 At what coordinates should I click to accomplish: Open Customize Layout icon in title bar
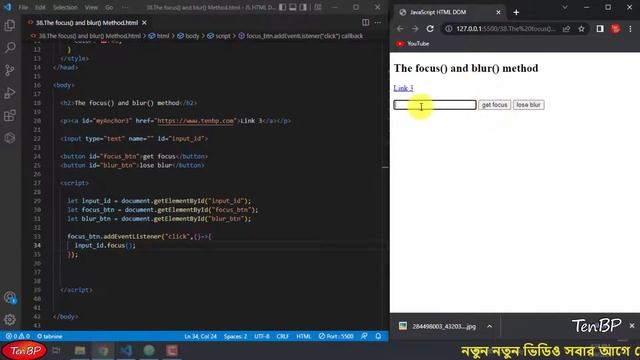point(318,7)
